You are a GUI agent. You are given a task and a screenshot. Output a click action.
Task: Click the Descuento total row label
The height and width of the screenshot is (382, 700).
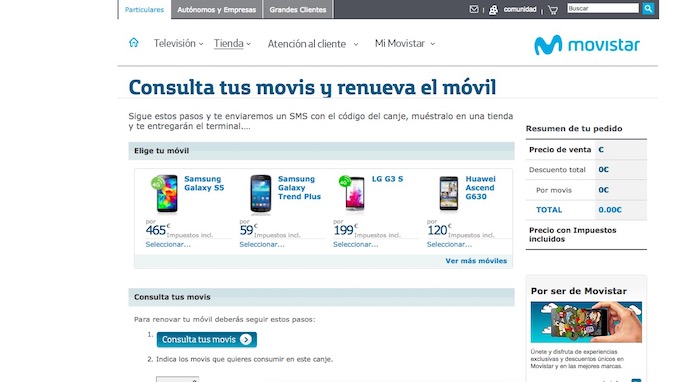[557, 170]
